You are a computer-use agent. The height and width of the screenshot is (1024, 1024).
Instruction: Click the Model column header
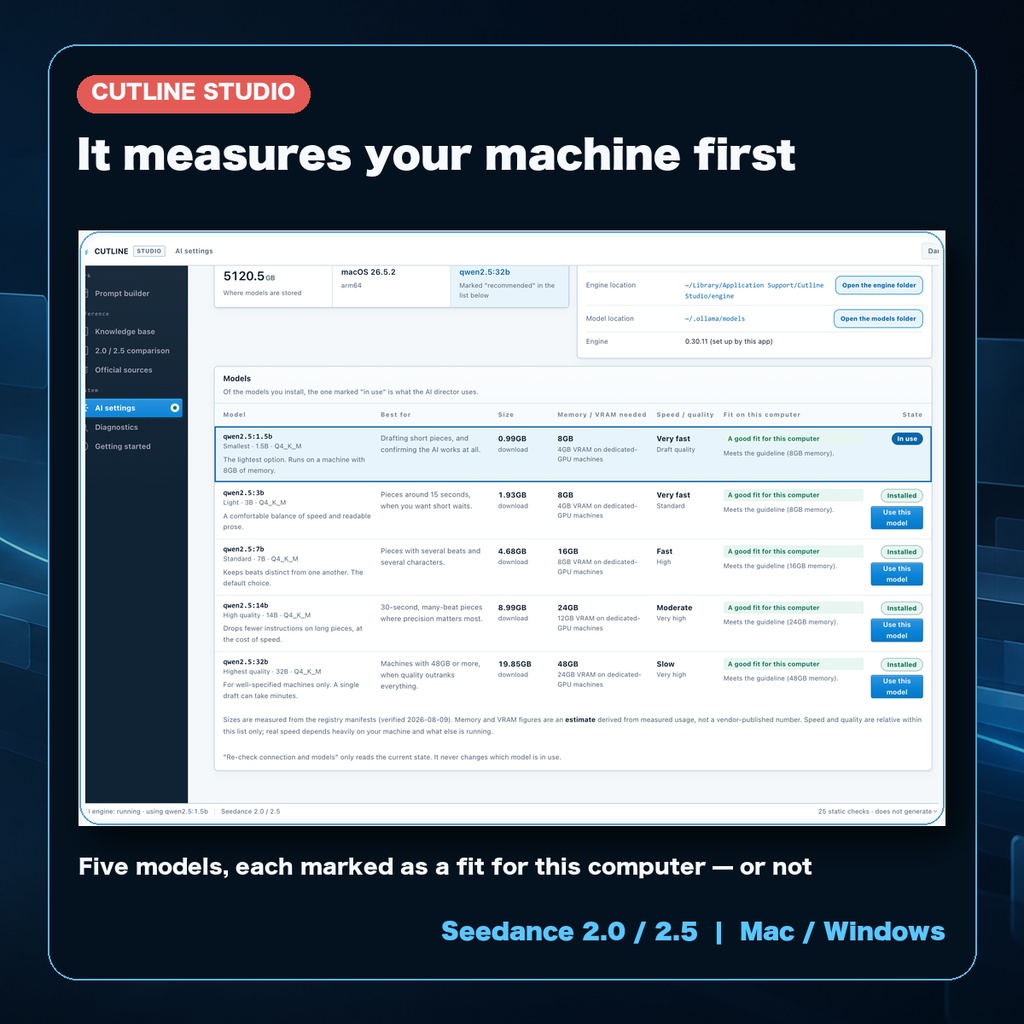coord(234,415)
